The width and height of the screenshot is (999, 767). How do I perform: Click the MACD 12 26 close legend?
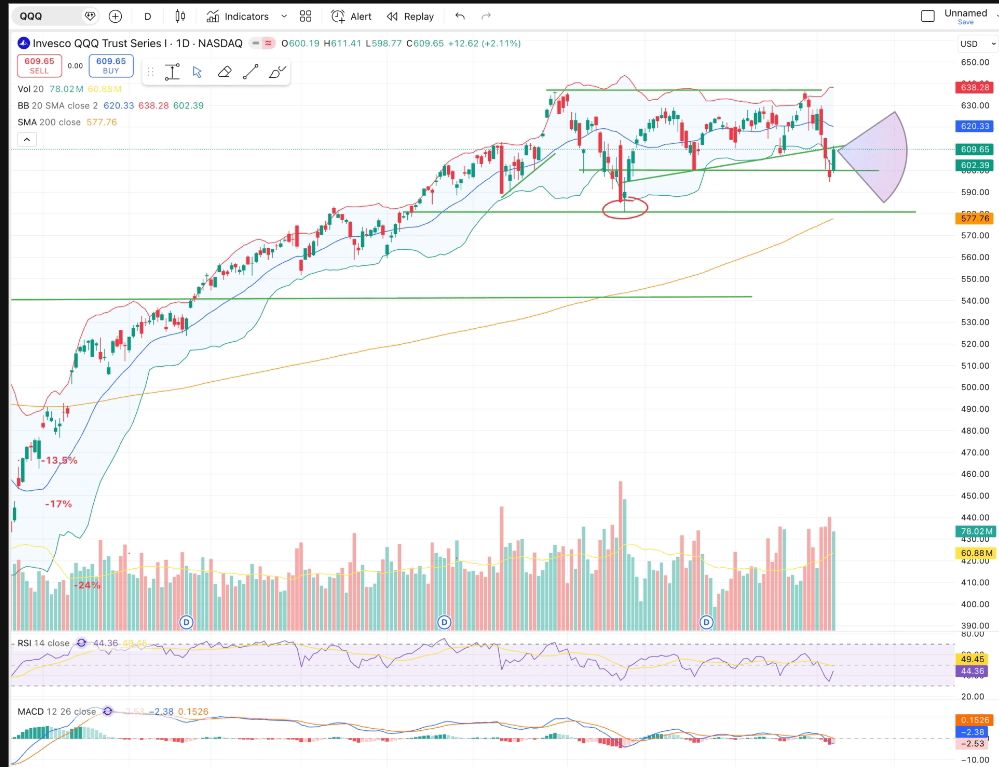(x=57, y=712)
